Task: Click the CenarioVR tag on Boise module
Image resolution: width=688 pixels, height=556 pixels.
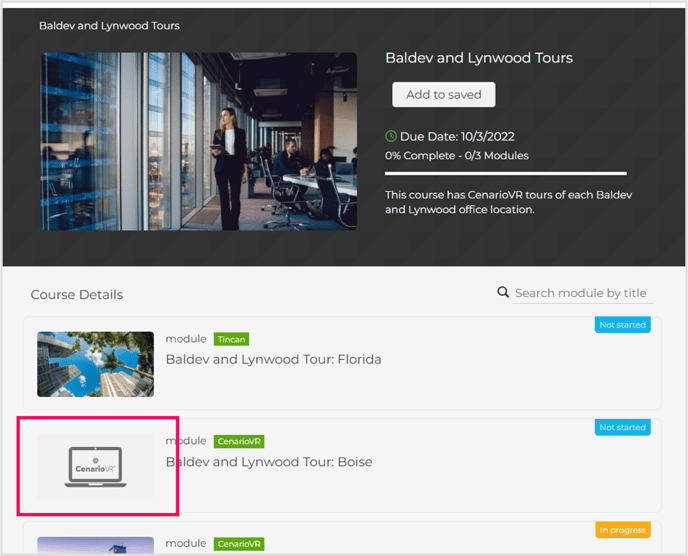Action: (x=238, y=441)
